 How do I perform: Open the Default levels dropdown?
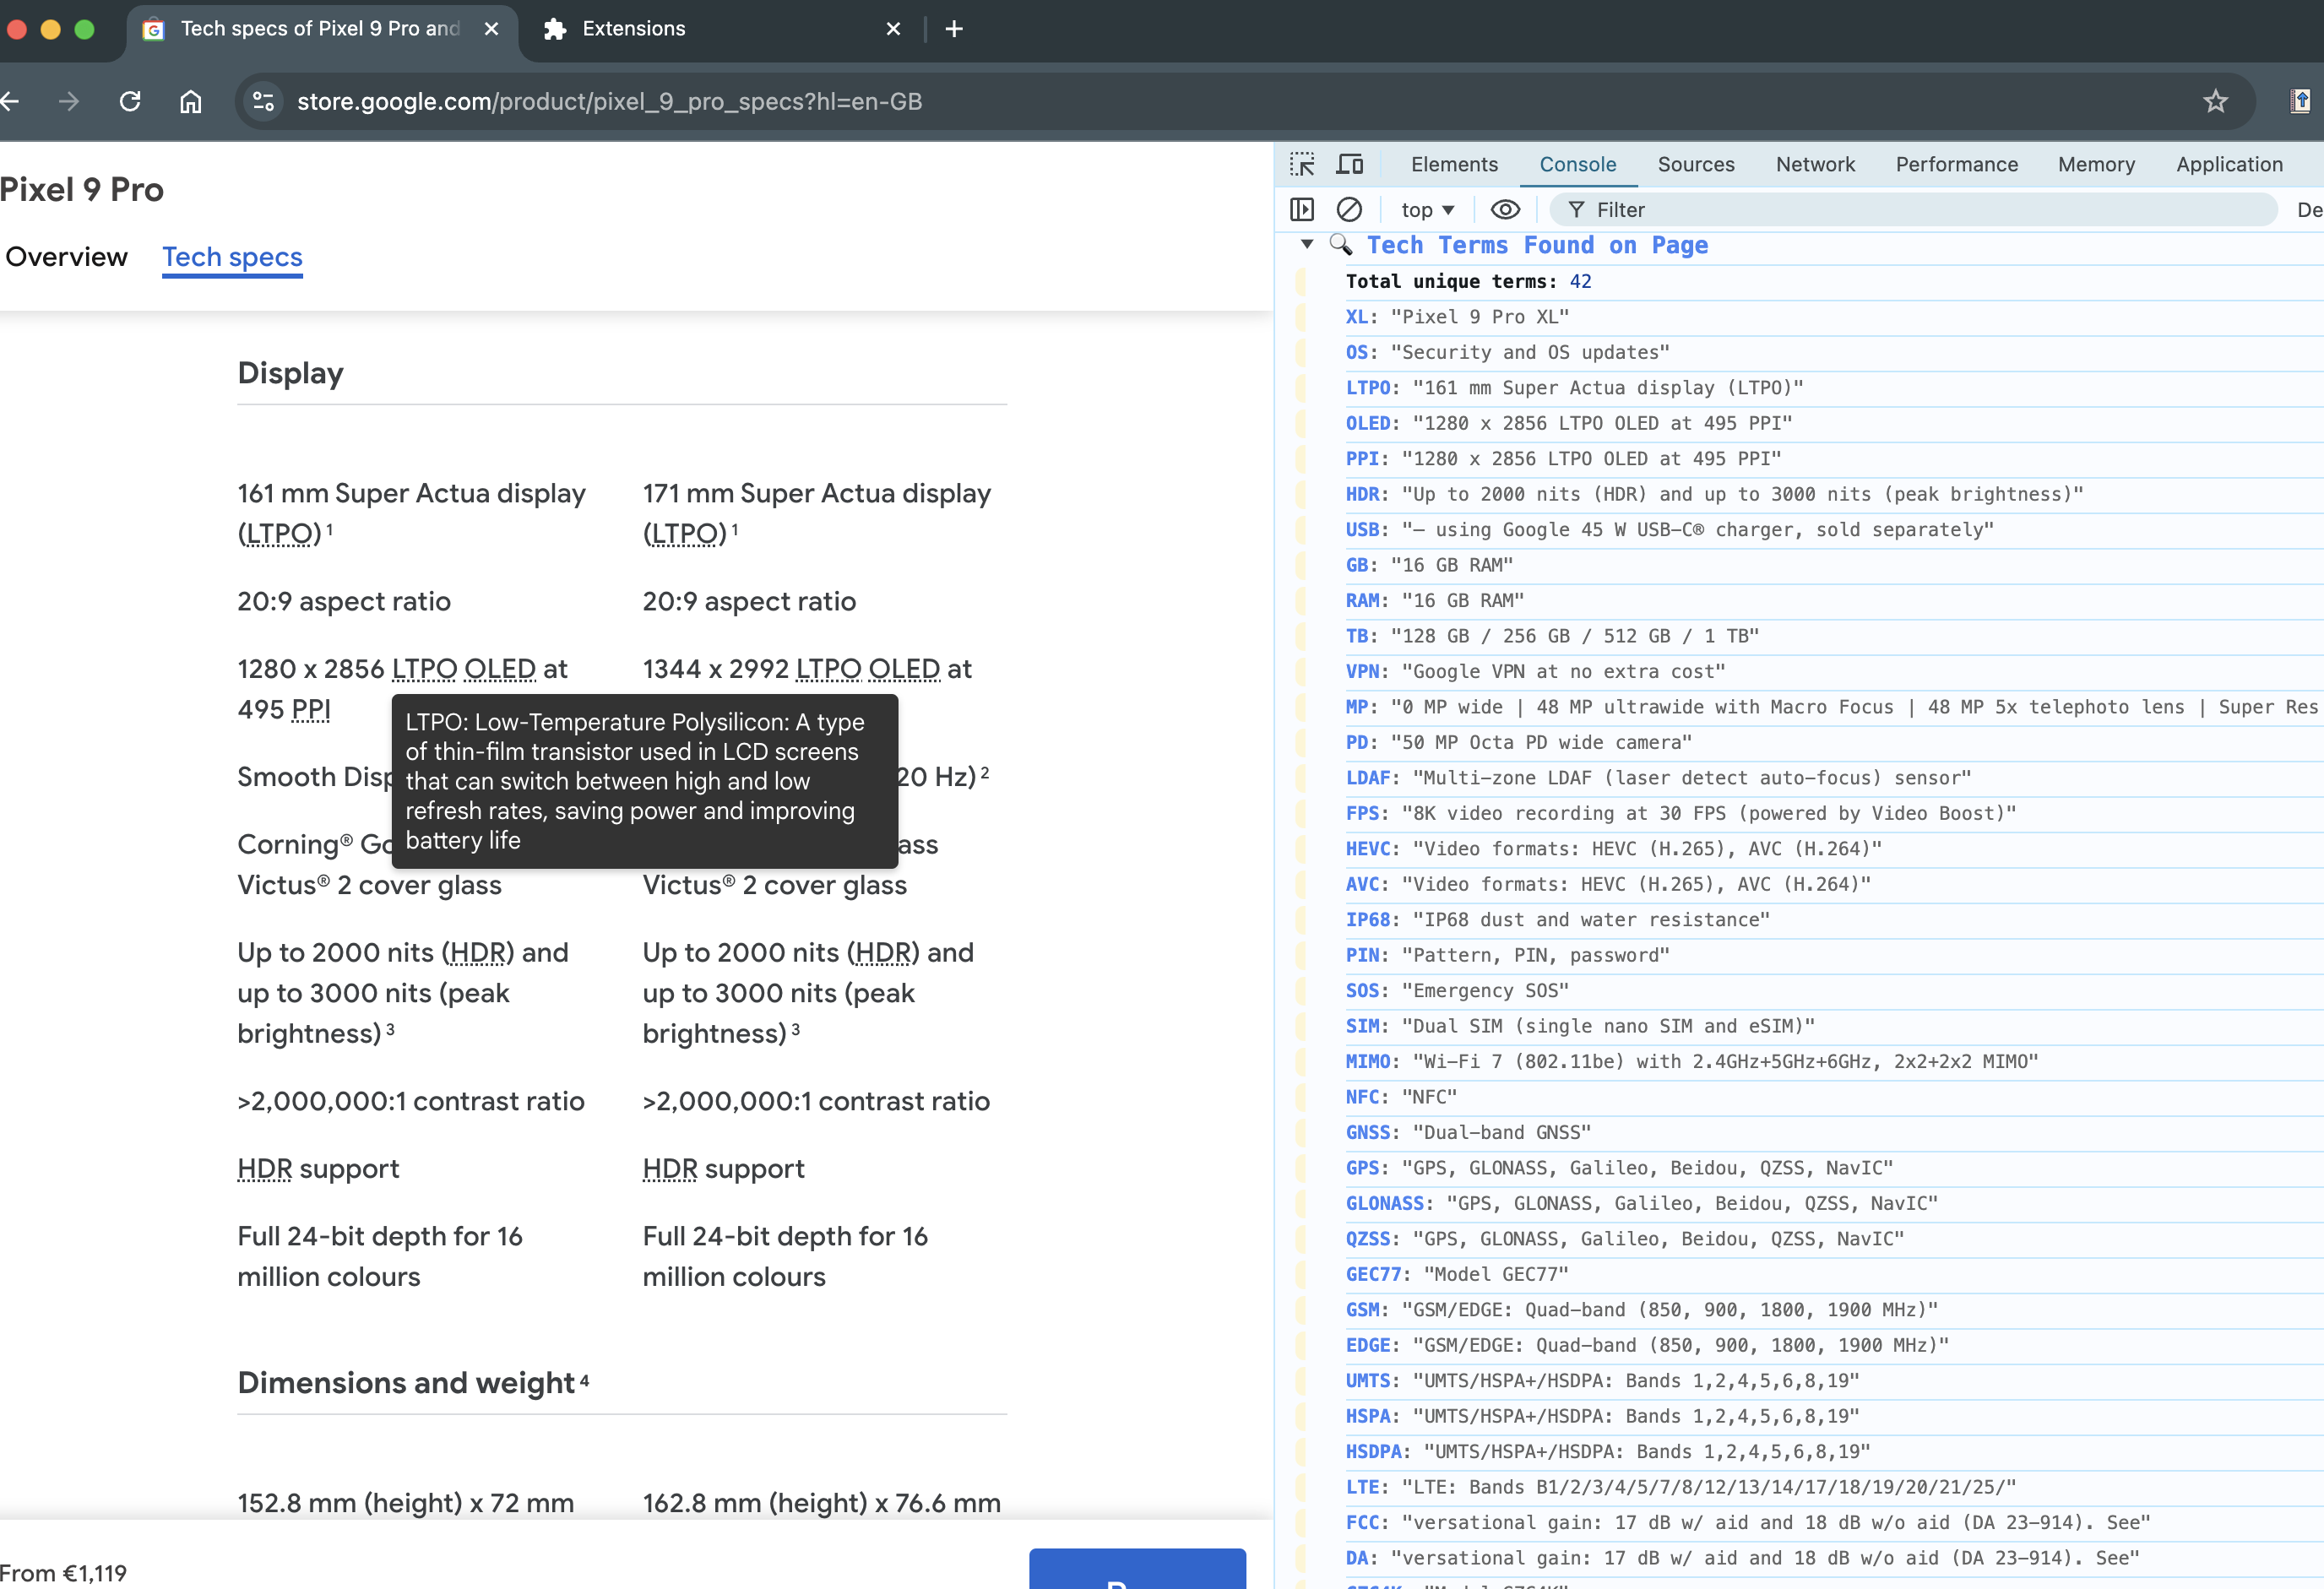tap(2308, 210)
